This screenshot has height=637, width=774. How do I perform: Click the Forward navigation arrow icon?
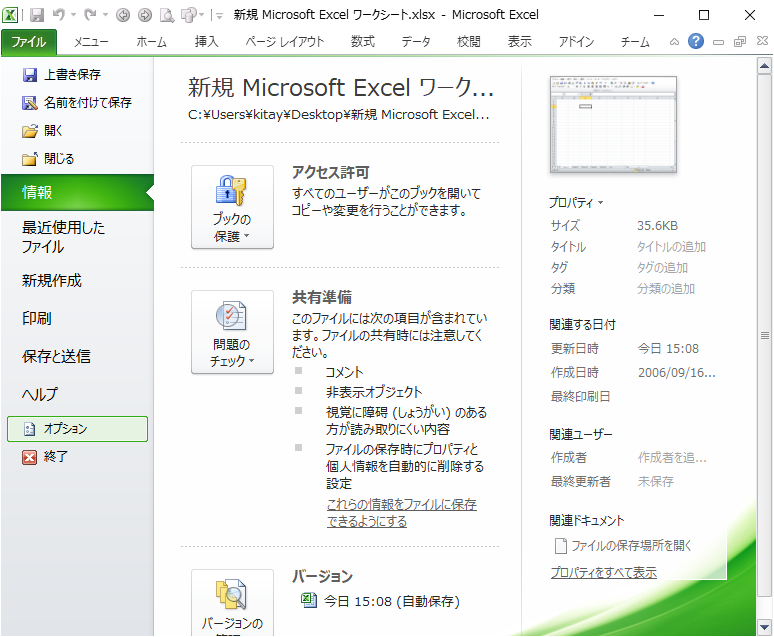[x=145, y=16]
